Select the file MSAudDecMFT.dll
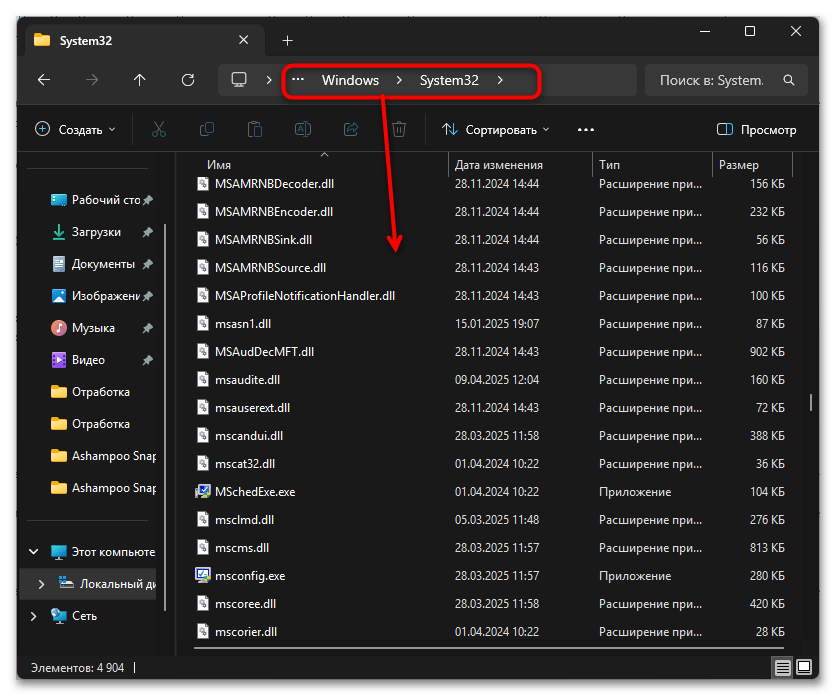The image size is (836, 696). coord(264,352)
